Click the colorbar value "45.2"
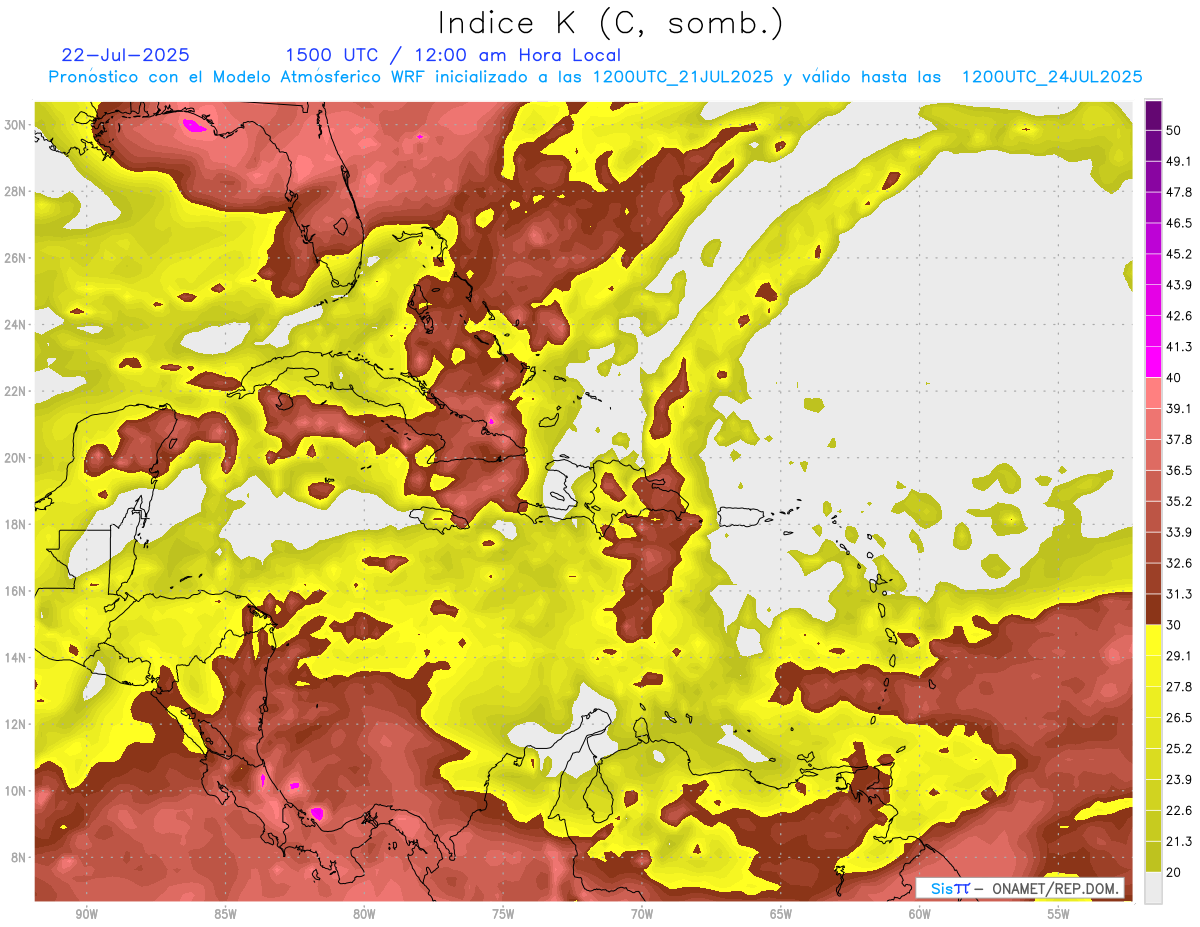The height and width of the screenshot is (927, 1200). 1179,254
